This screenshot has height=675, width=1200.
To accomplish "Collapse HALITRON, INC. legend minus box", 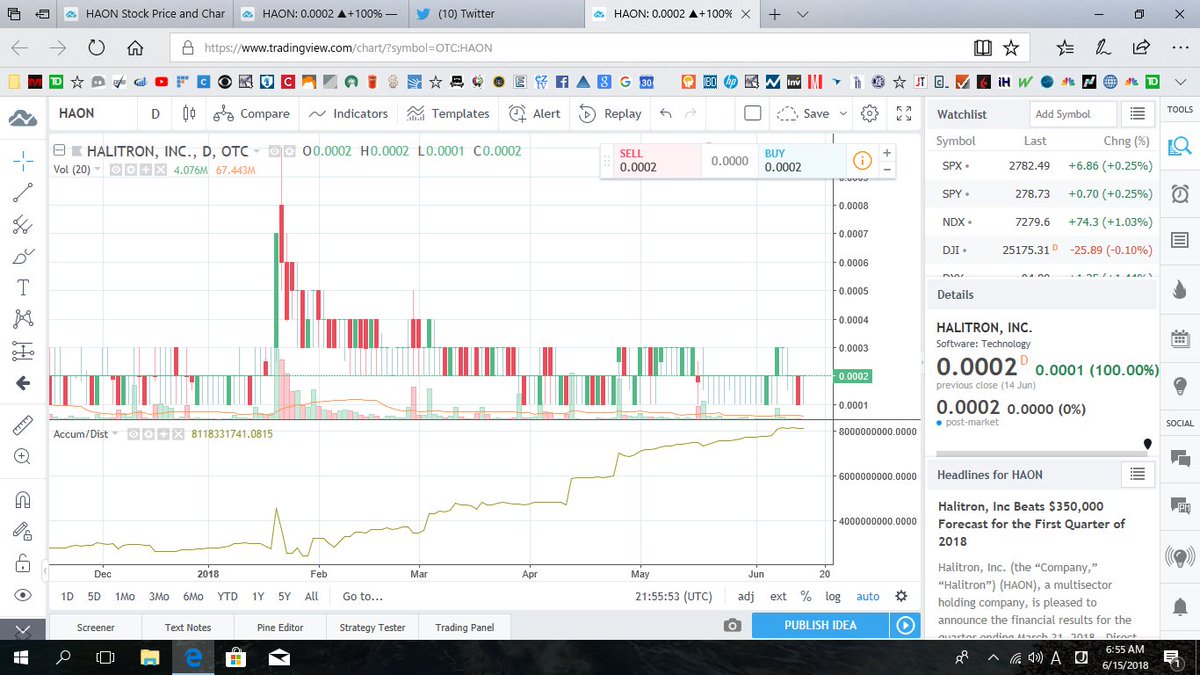I will point(59,151).
